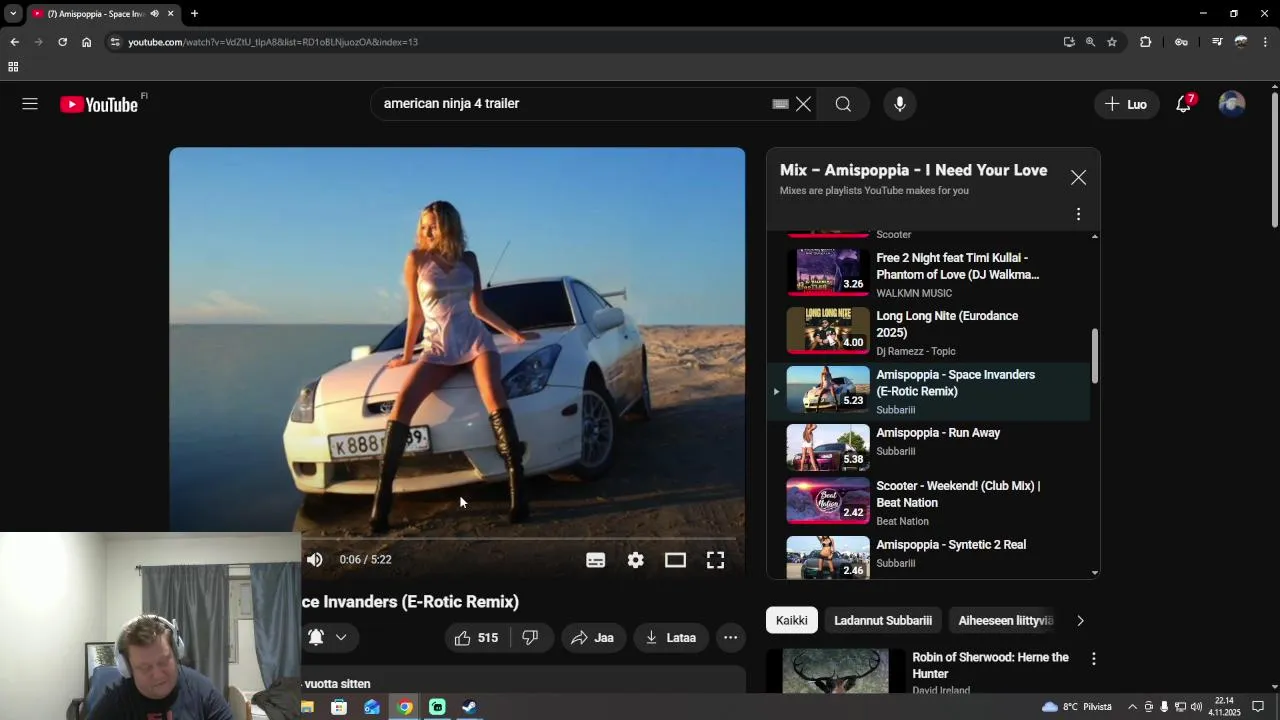Toggle subtitles on the video player
The height and width of the screenshot is (720, 1280).
coord(596,560)
